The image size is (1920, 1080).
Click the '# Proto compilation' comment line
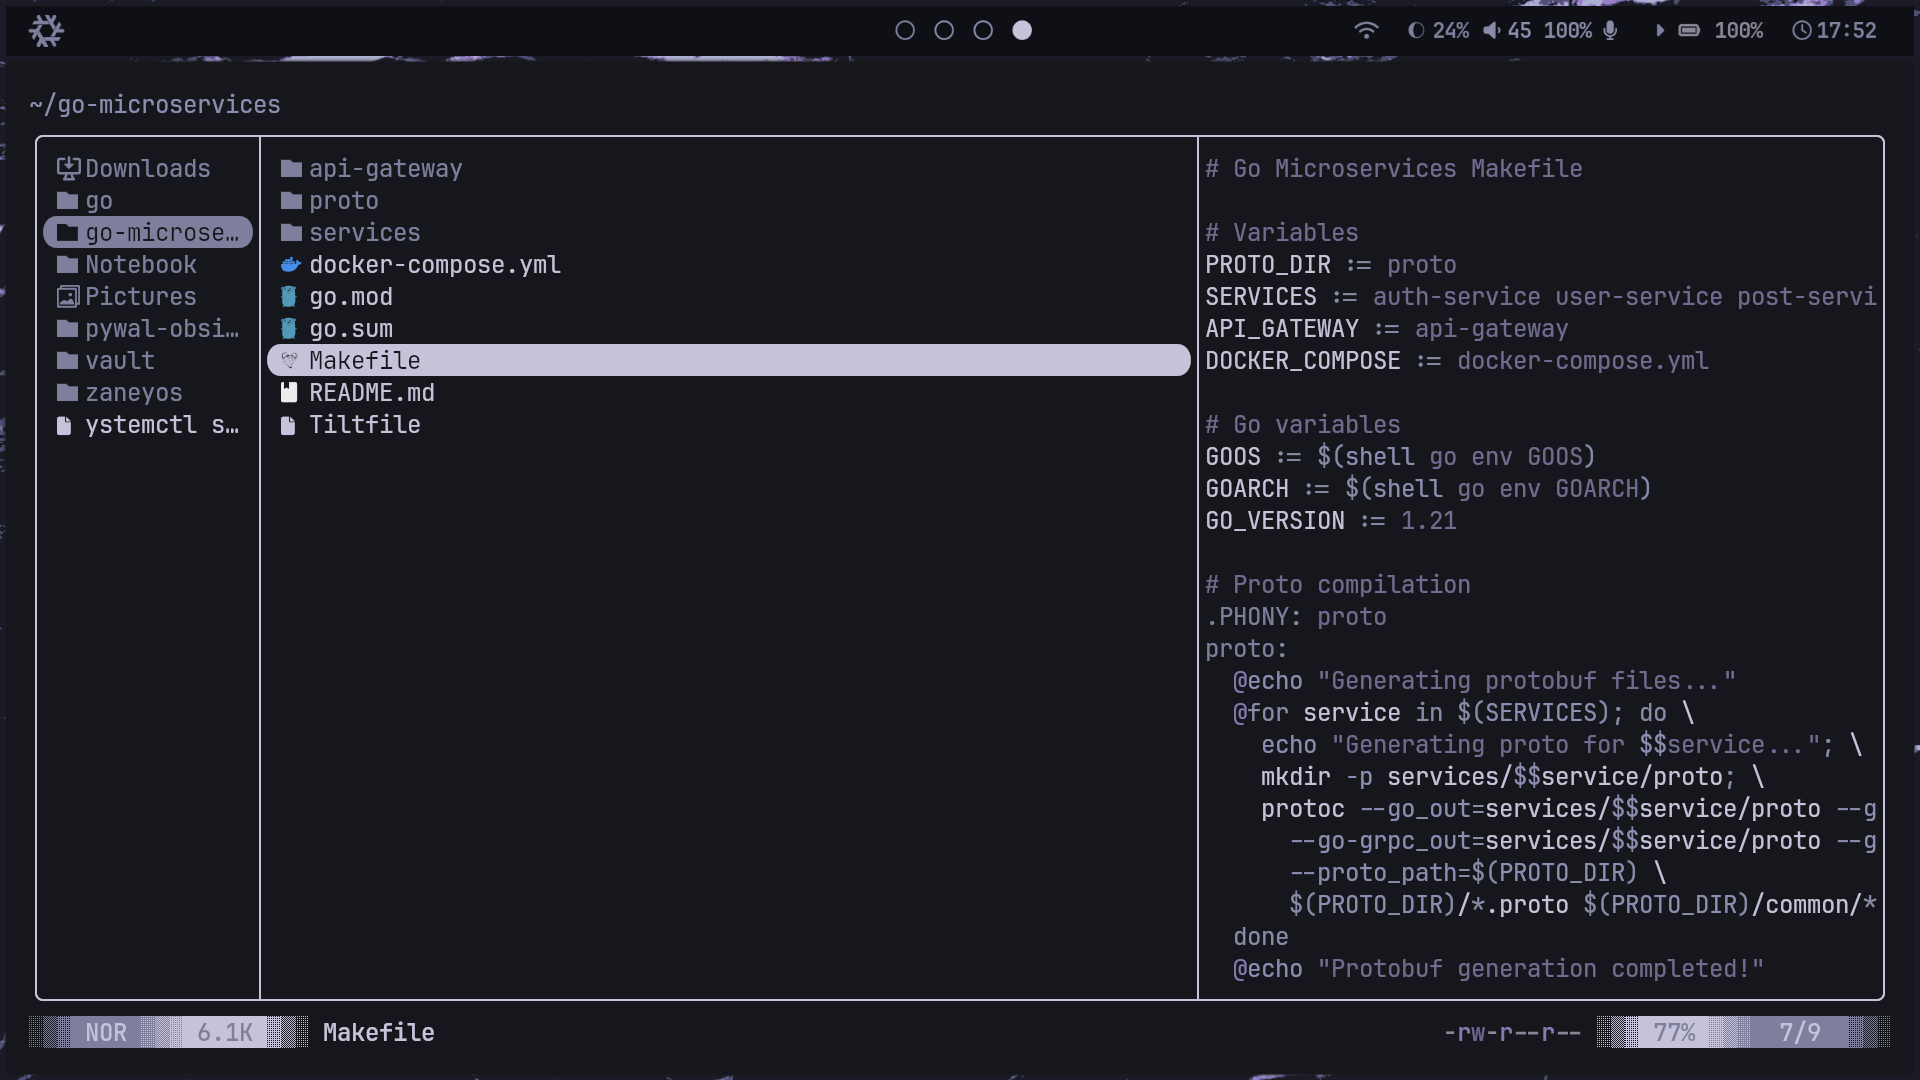coord(1338,584)
